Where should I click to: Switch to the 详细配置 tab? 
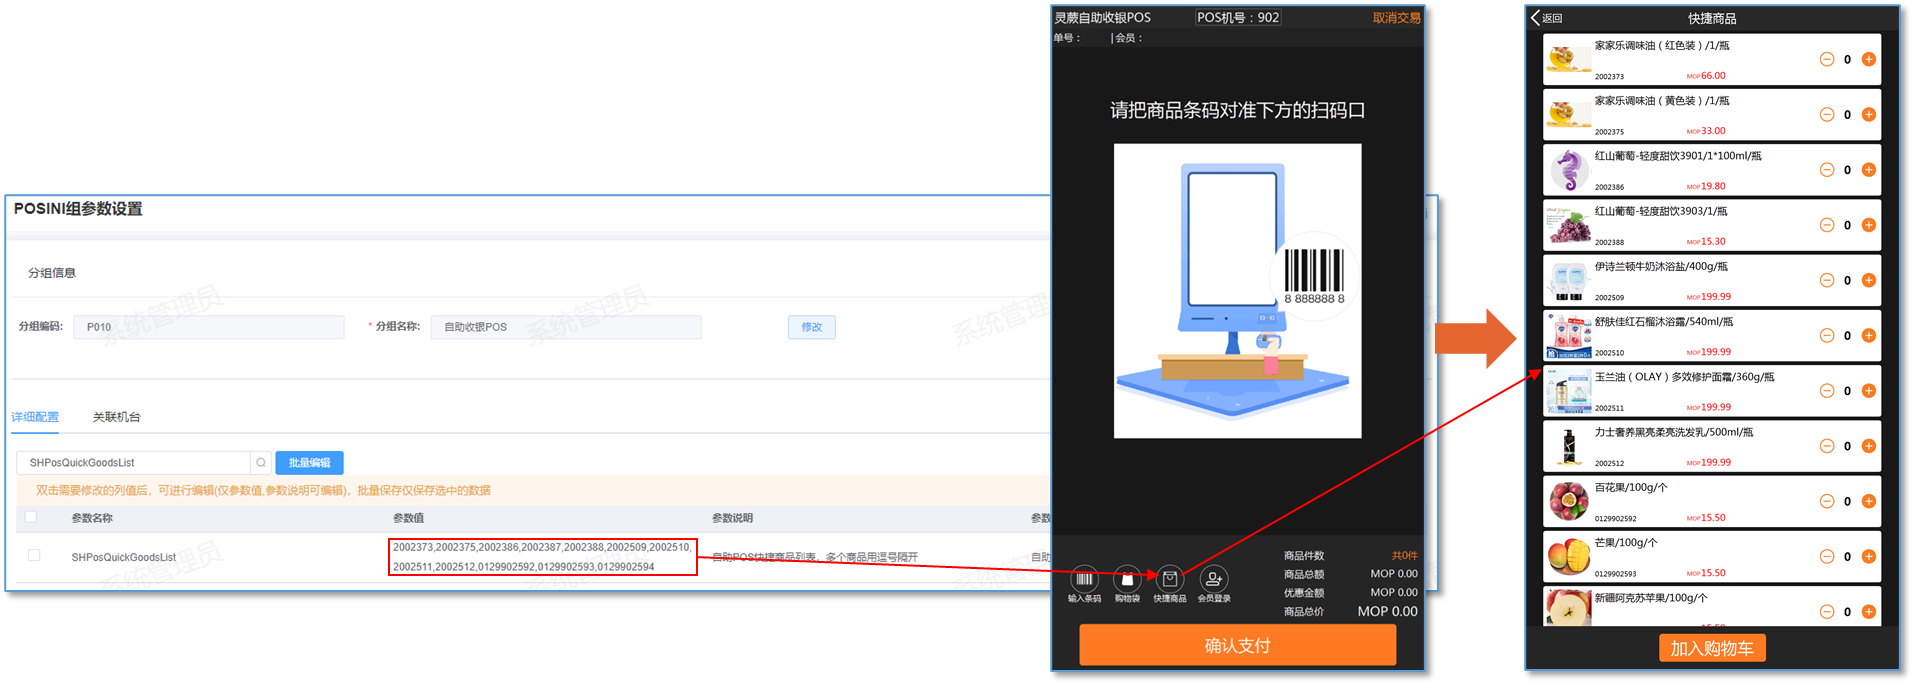[35, 417]
